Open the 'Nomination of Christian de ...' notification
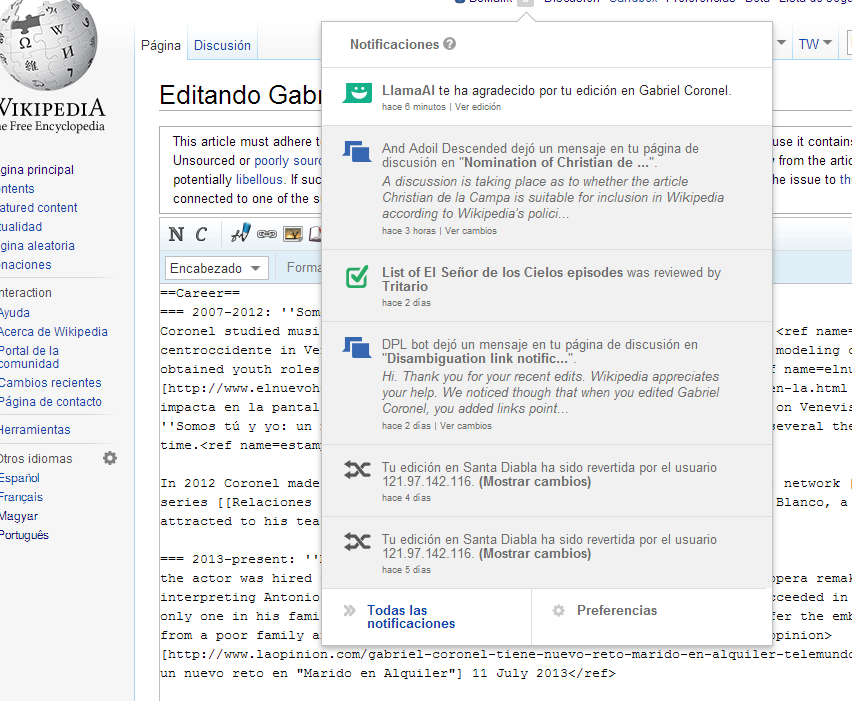The image size is (852, 701). point(547,188)
